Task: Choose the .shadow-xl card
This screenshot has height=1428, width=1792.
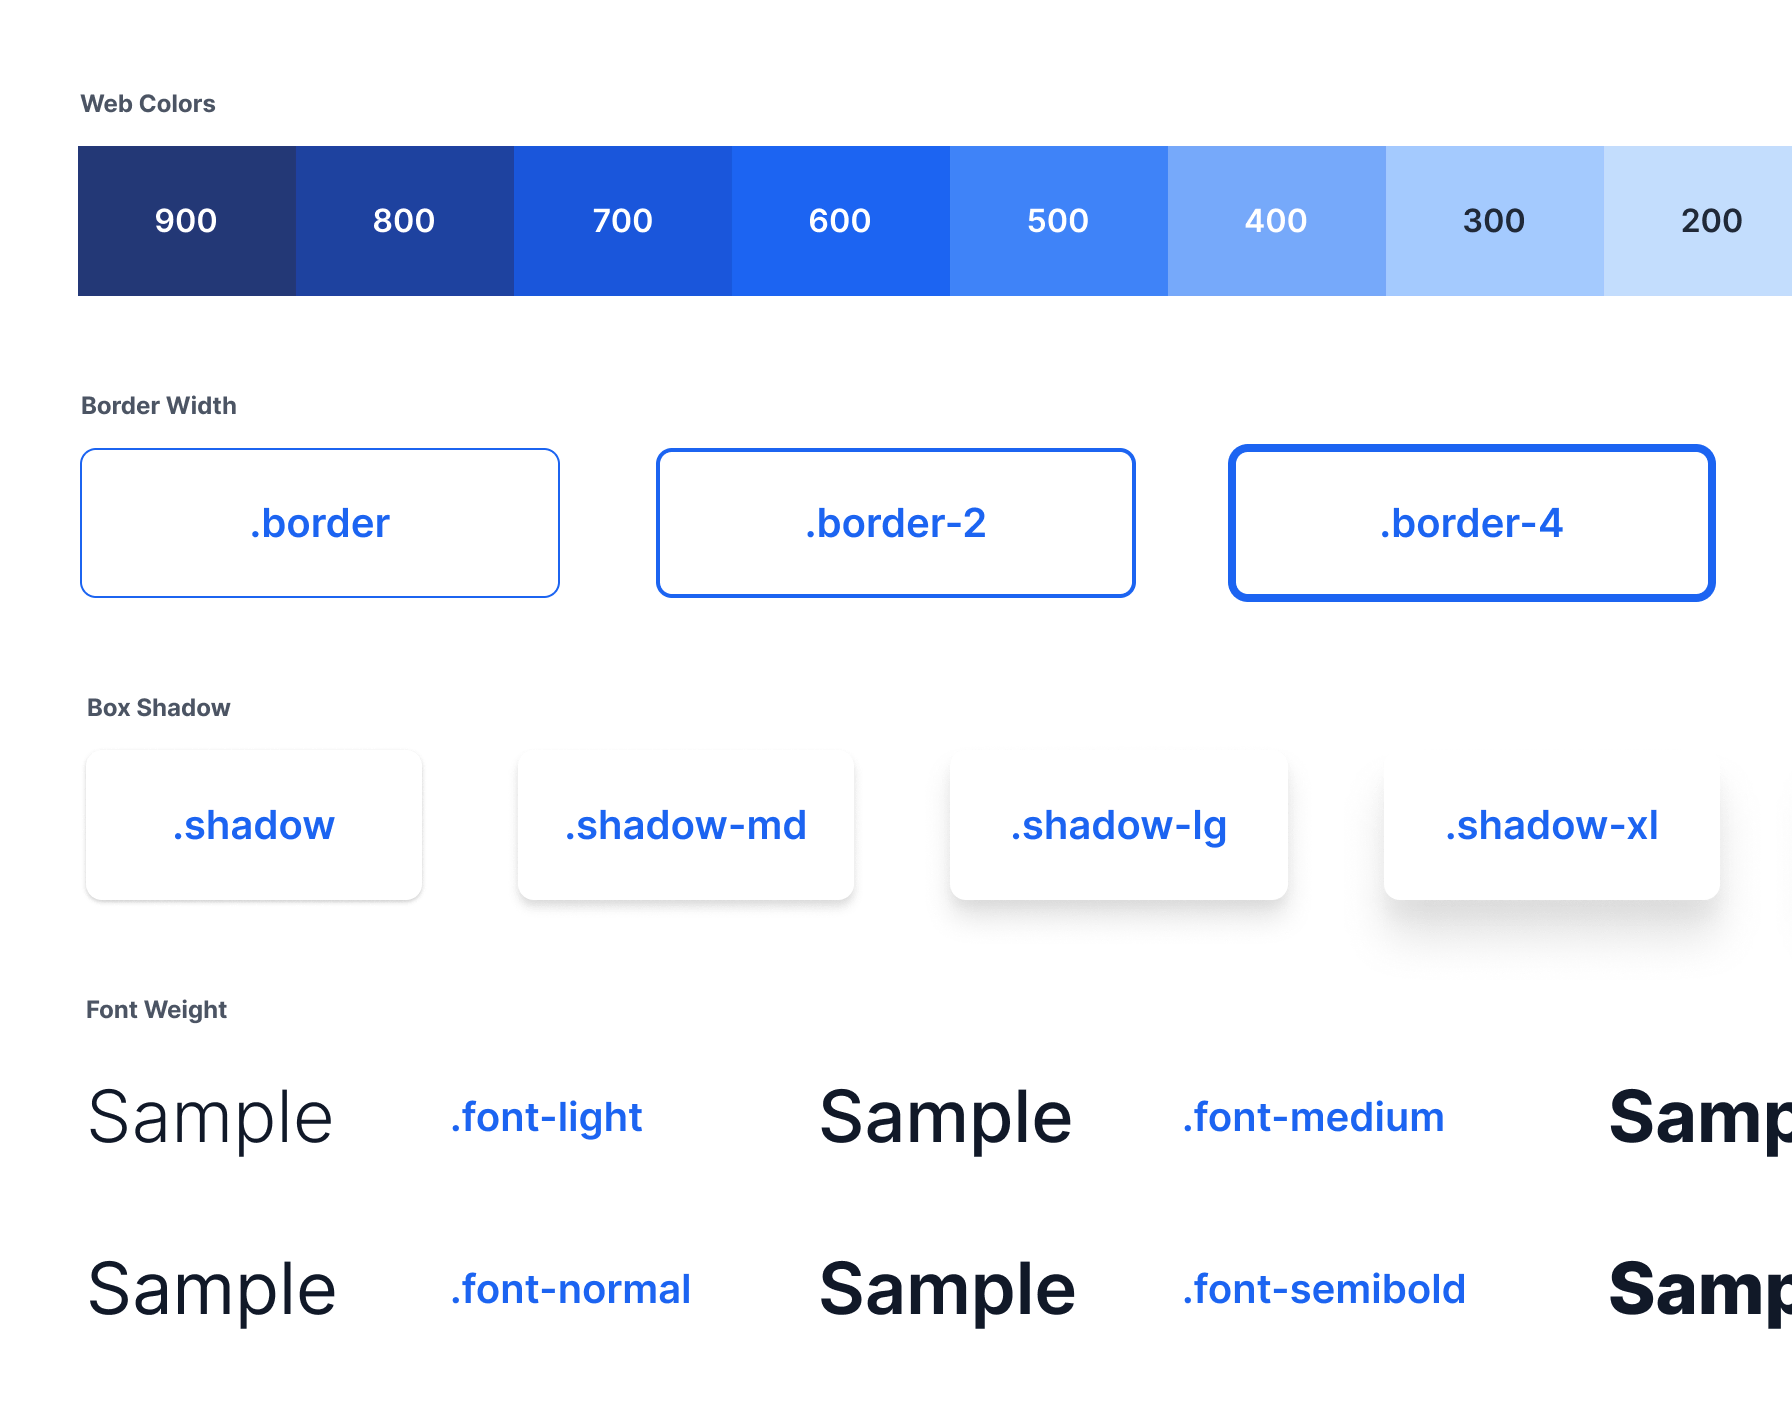Action: click(1551, 825)
